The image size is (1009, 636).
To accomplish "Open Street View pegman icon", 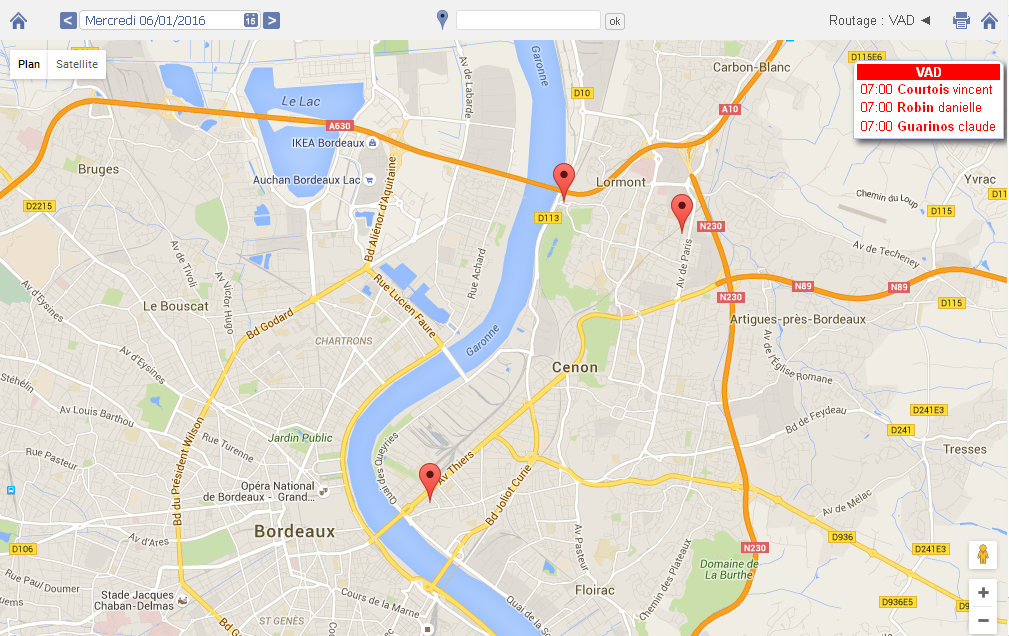I will [983, 554].
